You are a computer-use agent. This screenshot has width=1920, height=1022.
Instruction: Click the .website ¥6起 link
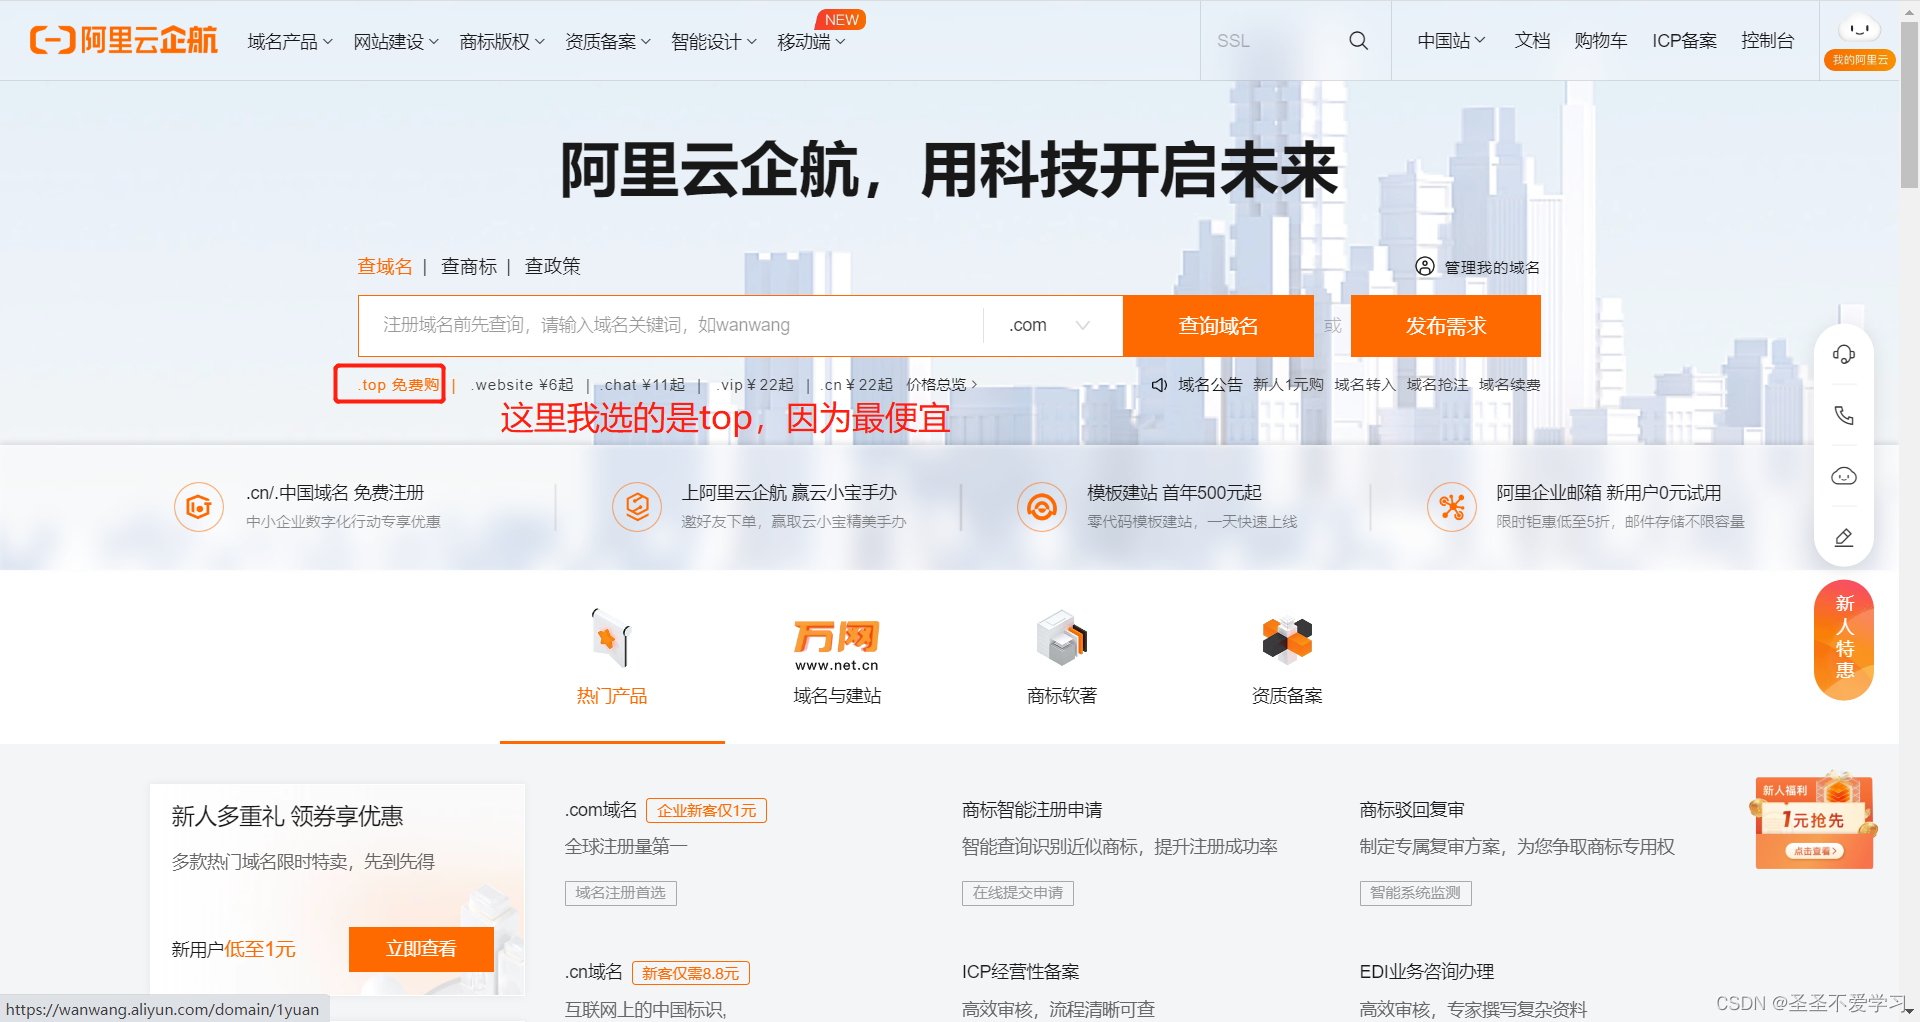[522, 385]
